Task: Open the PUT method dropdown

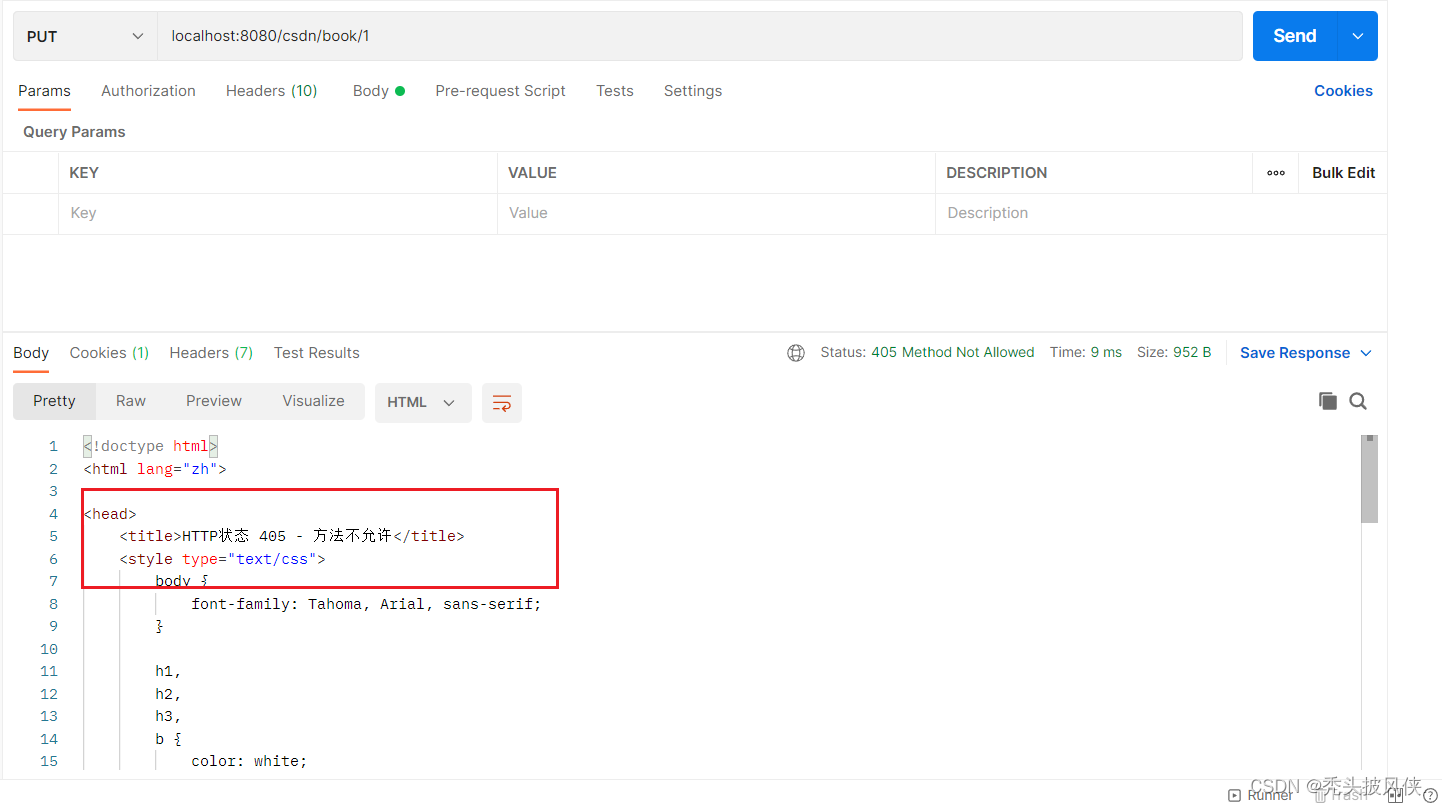Action: [x=84, y=36]
